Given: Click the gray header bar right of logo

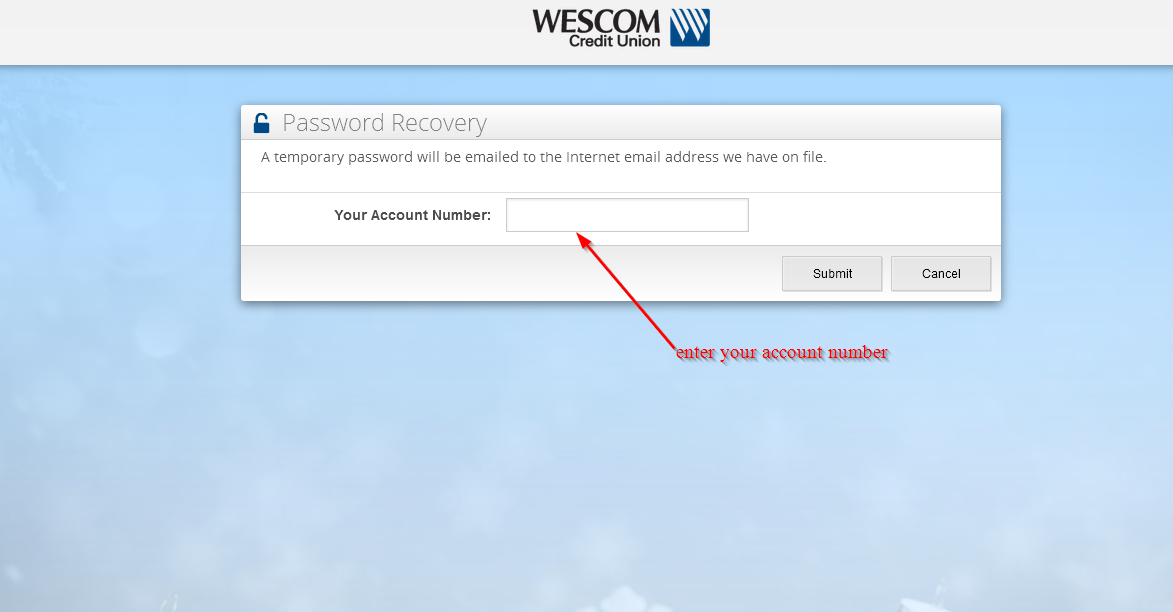Looking at the screenshot, I should (941, 32).
